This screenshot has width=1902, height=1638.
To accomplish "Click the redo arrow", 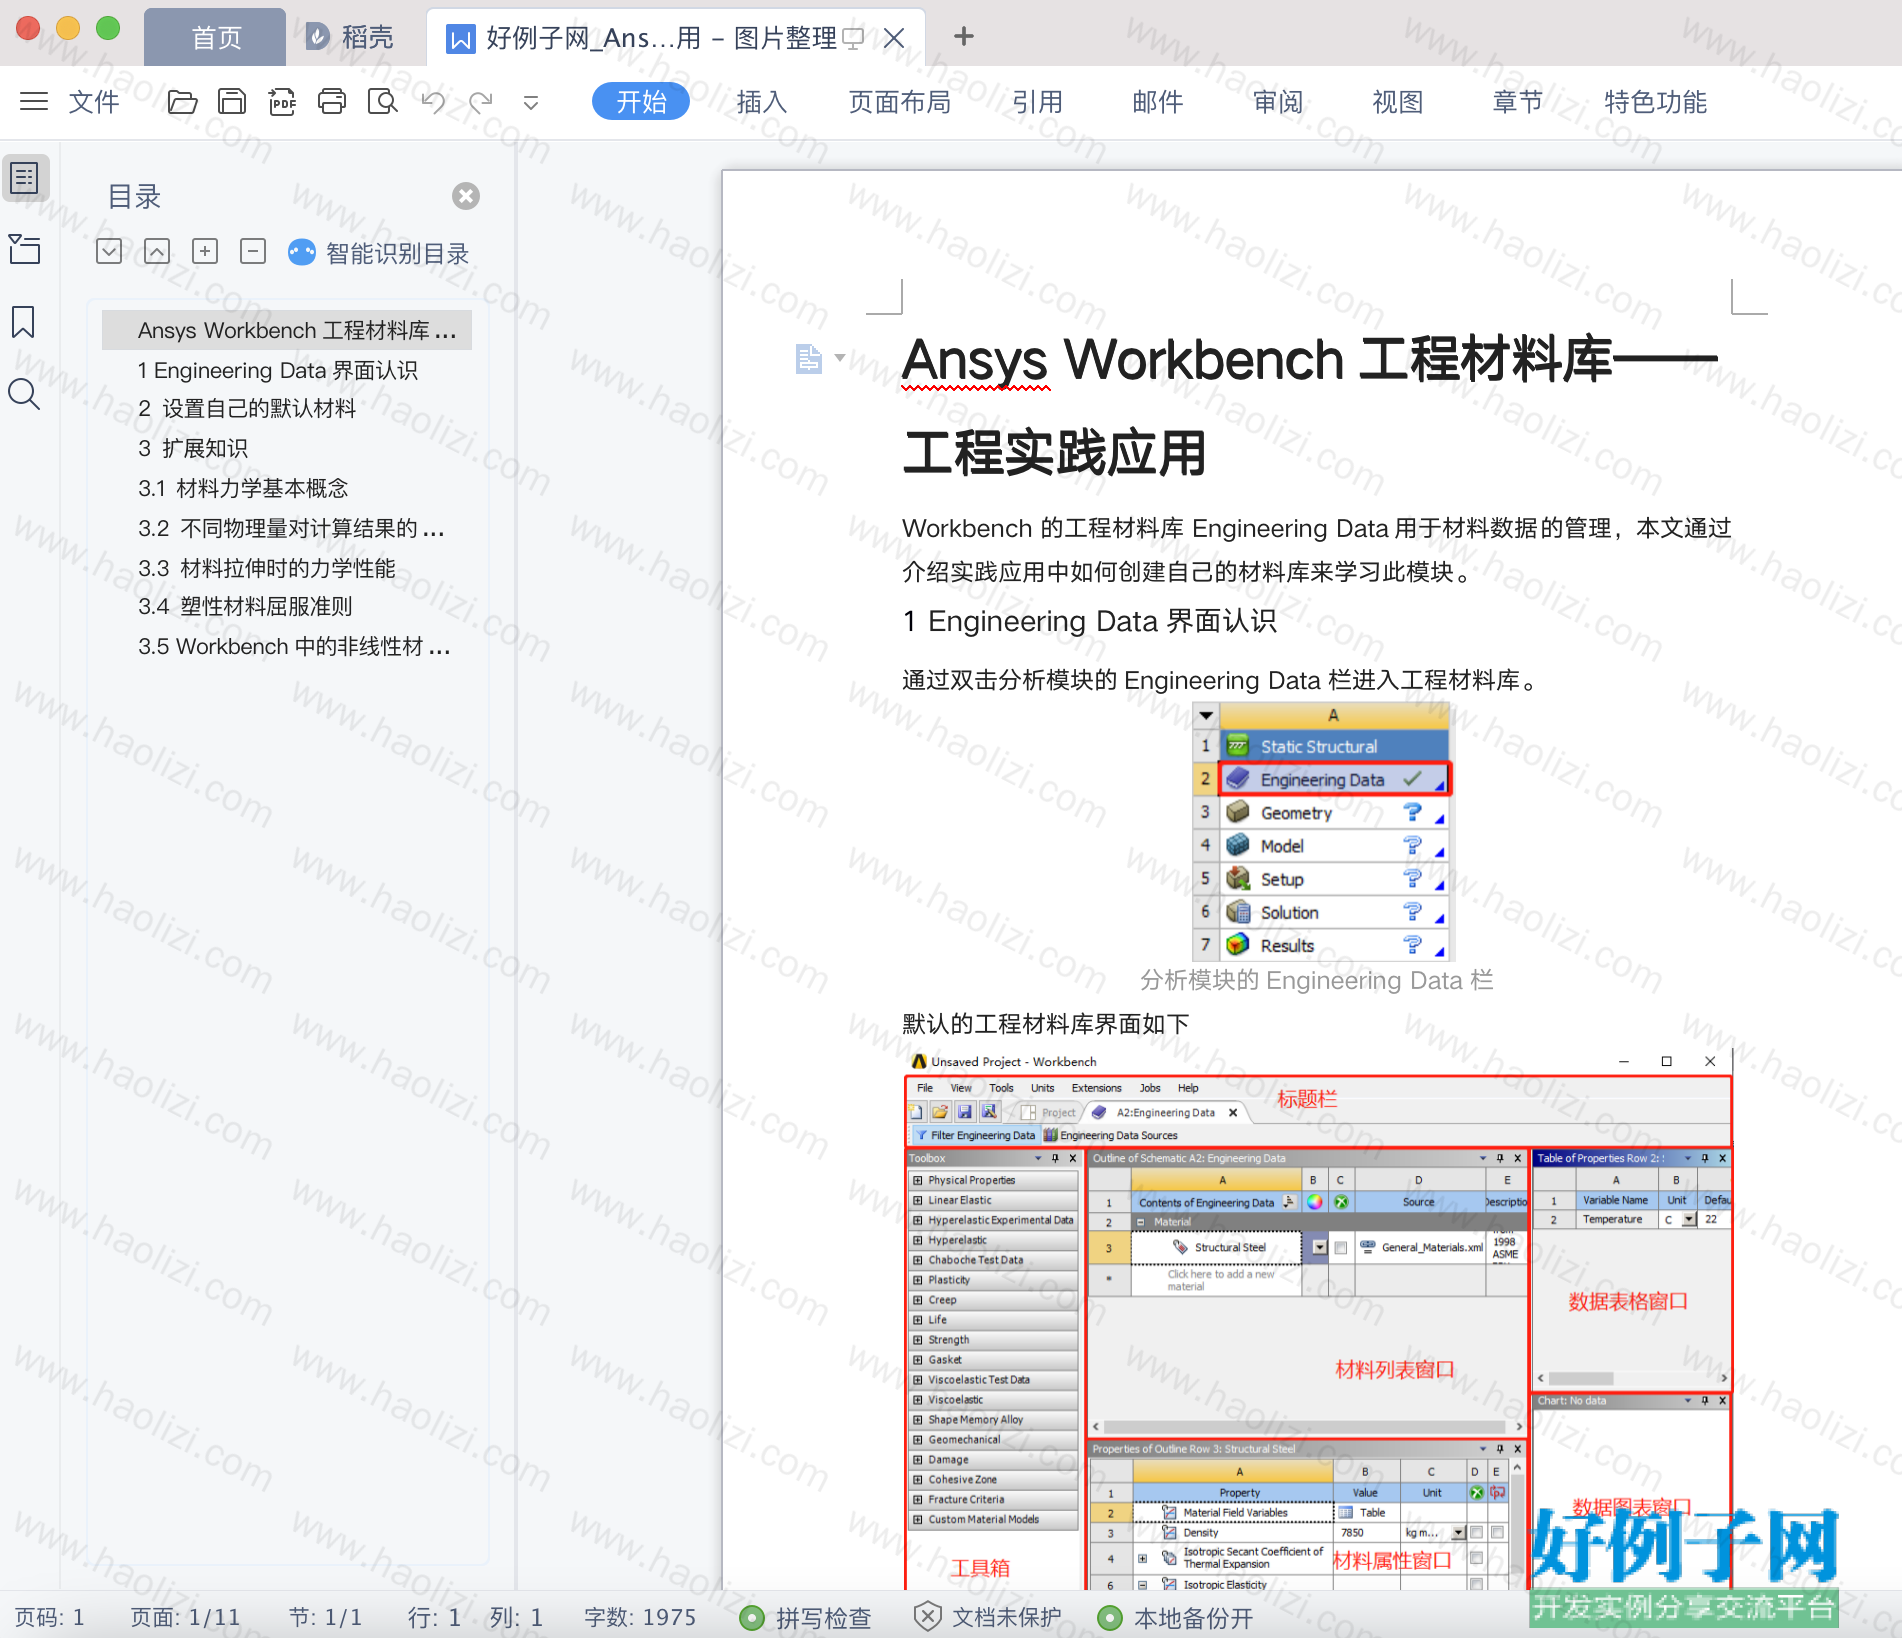I will click(x=481, y=101).
